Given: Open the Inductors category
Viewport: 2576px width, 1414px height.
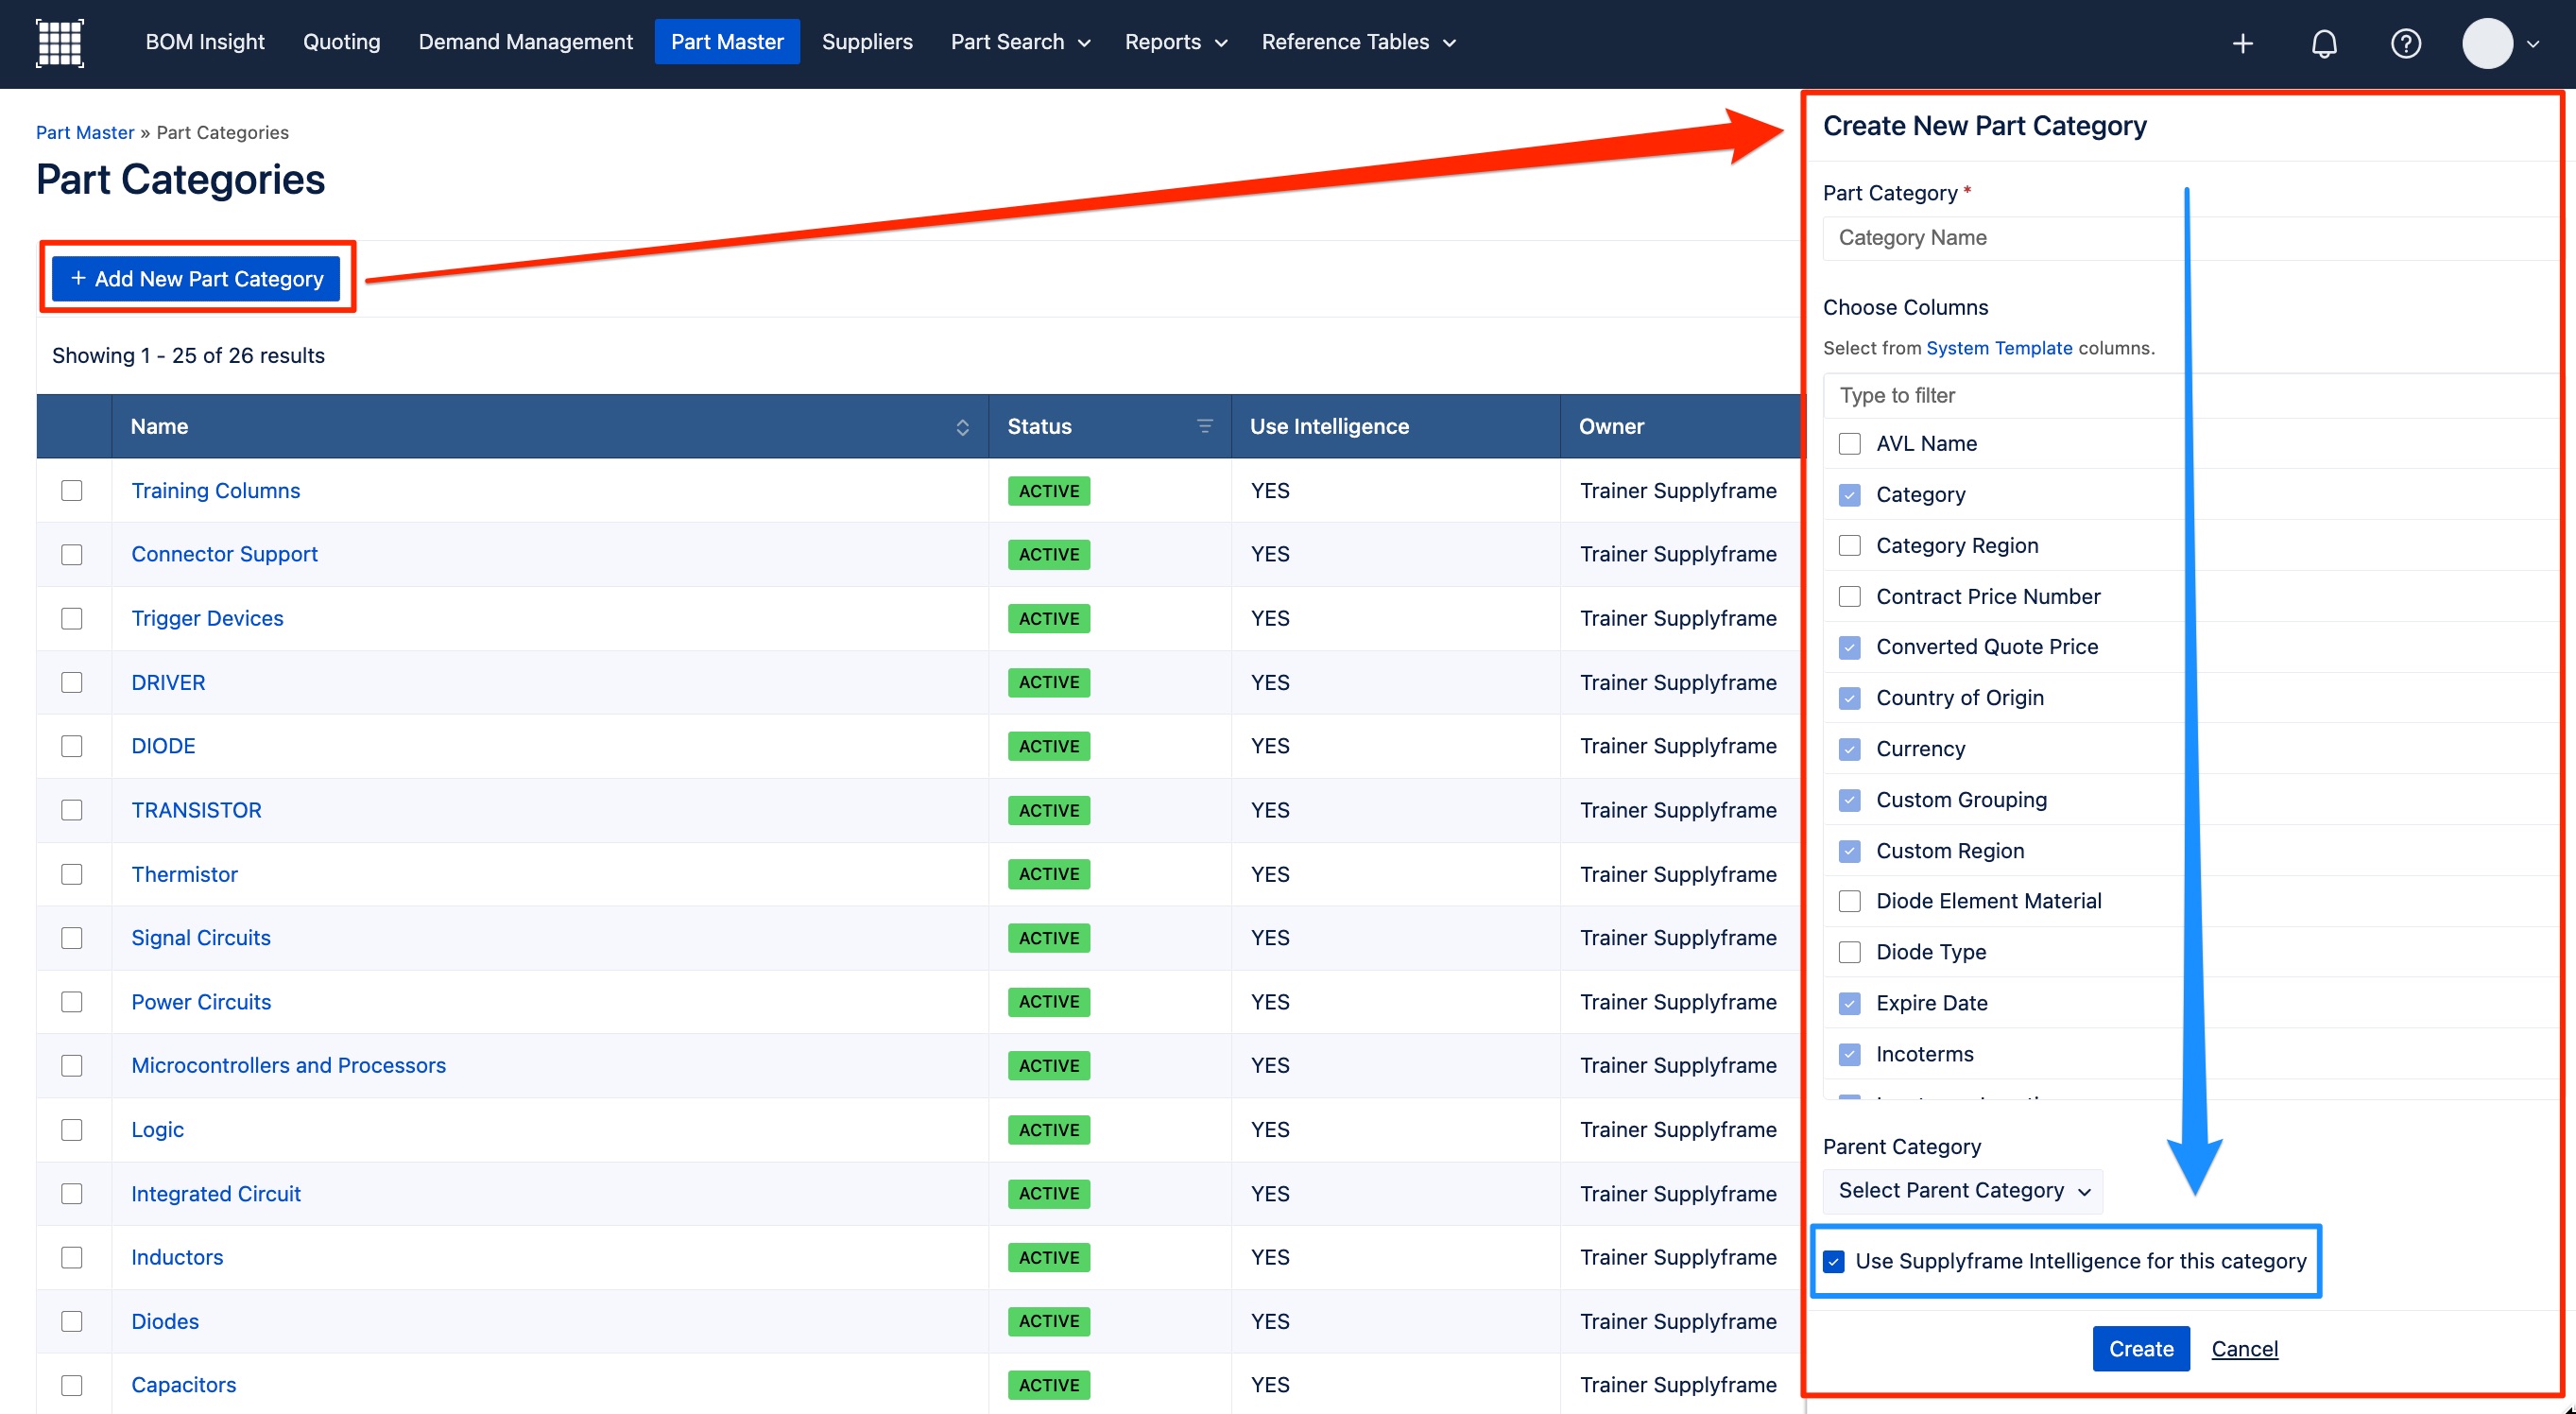Looking at the screenshot, I should [177, 1257].
